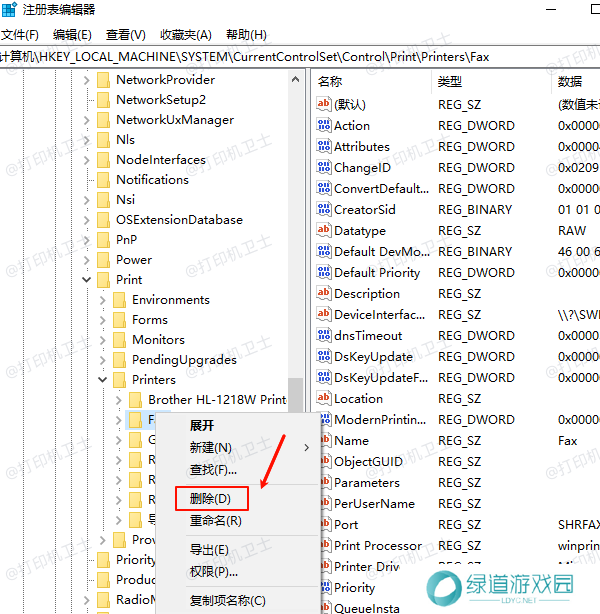Expand the NodeInterfaces key
This screenshot has width=600, height=614.
coord(87,160)
